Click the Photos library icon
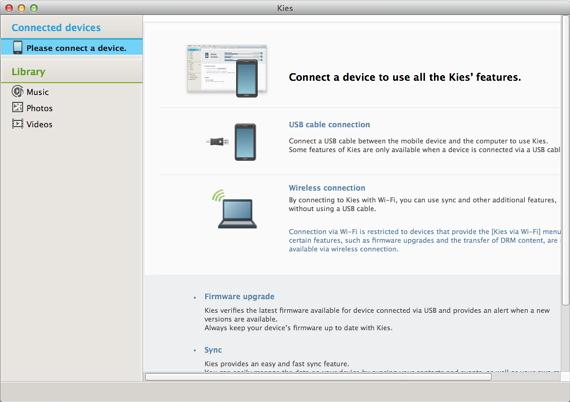 click(x=17, y=107)
